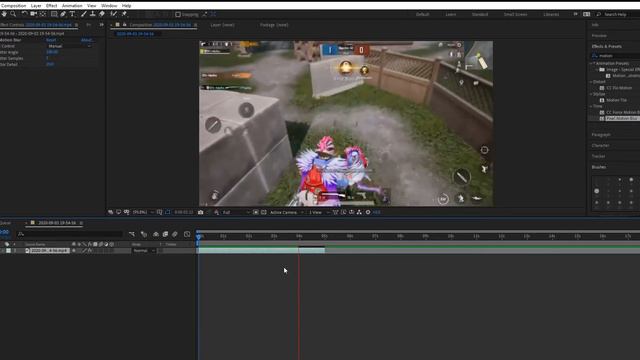The image size is (640, 360).
Task: Select CC Force Motion Blur effect
Action: click(623, 112)
